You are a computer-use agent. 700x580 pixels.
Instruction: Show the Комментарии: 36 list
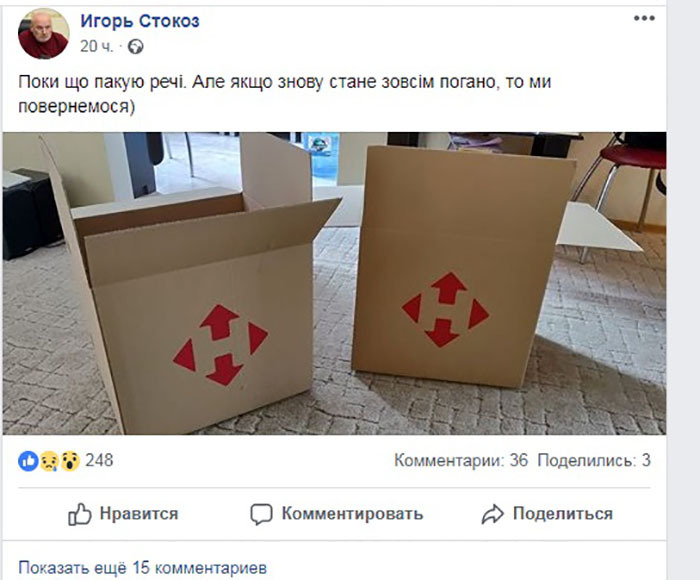461,460
